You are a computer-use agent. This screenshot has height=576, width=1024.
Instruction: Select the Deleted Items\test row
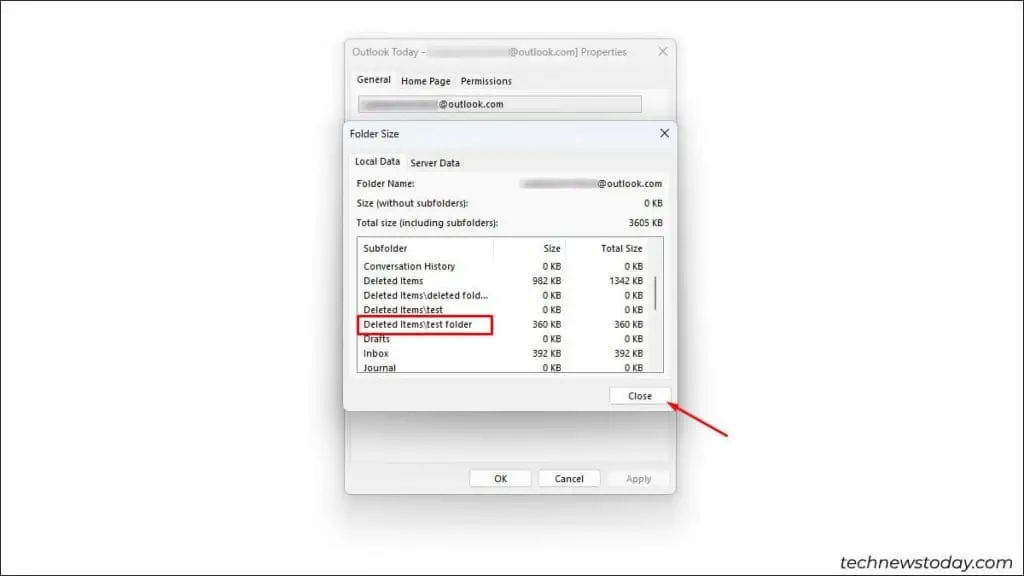tap(404, 310)
